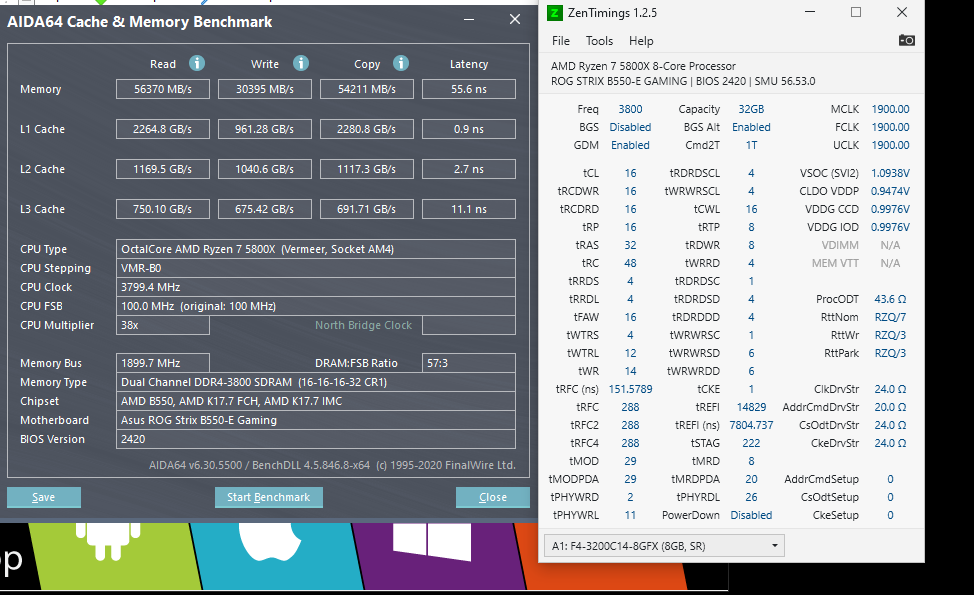Click the Memory Write value 30395 MB/s
The image size is (974, 595).
click(x=265, y=89)
